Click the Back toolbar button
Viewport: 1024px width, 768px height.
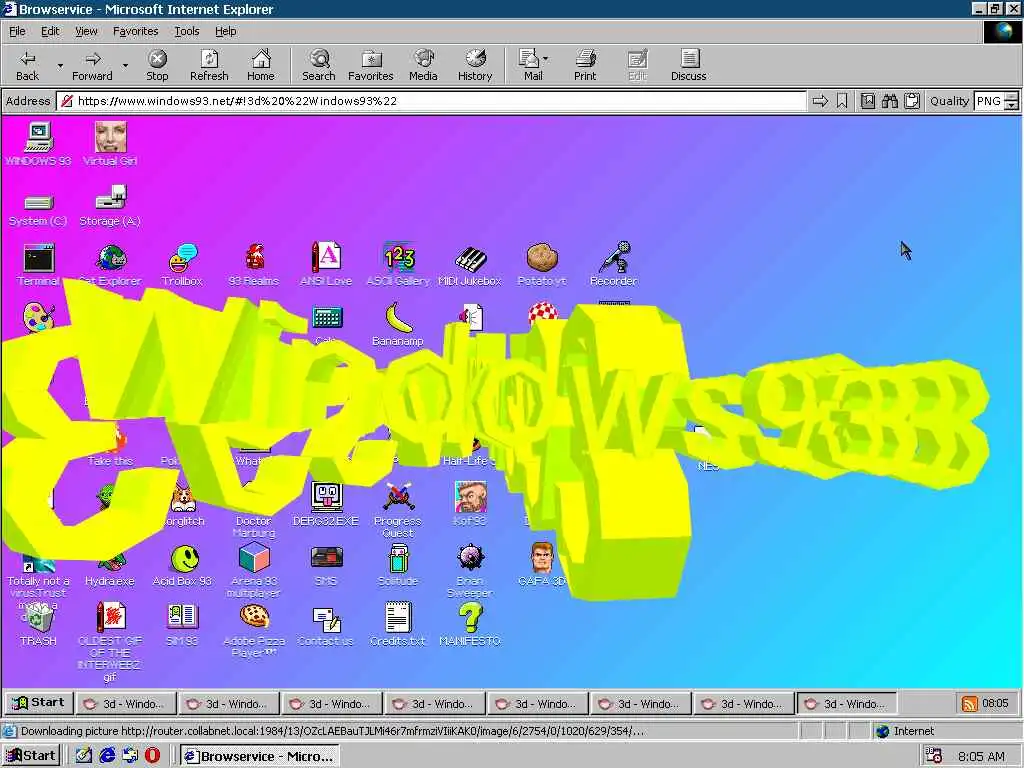pyautogui.click(x=27, y=65)
